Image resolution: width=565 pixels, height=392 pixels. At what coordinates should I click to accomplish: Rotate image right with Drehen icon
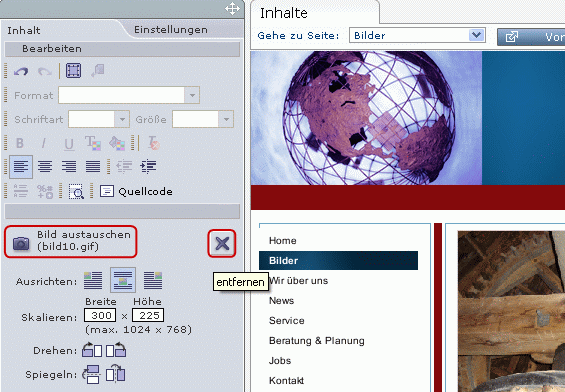pos(116,350)
